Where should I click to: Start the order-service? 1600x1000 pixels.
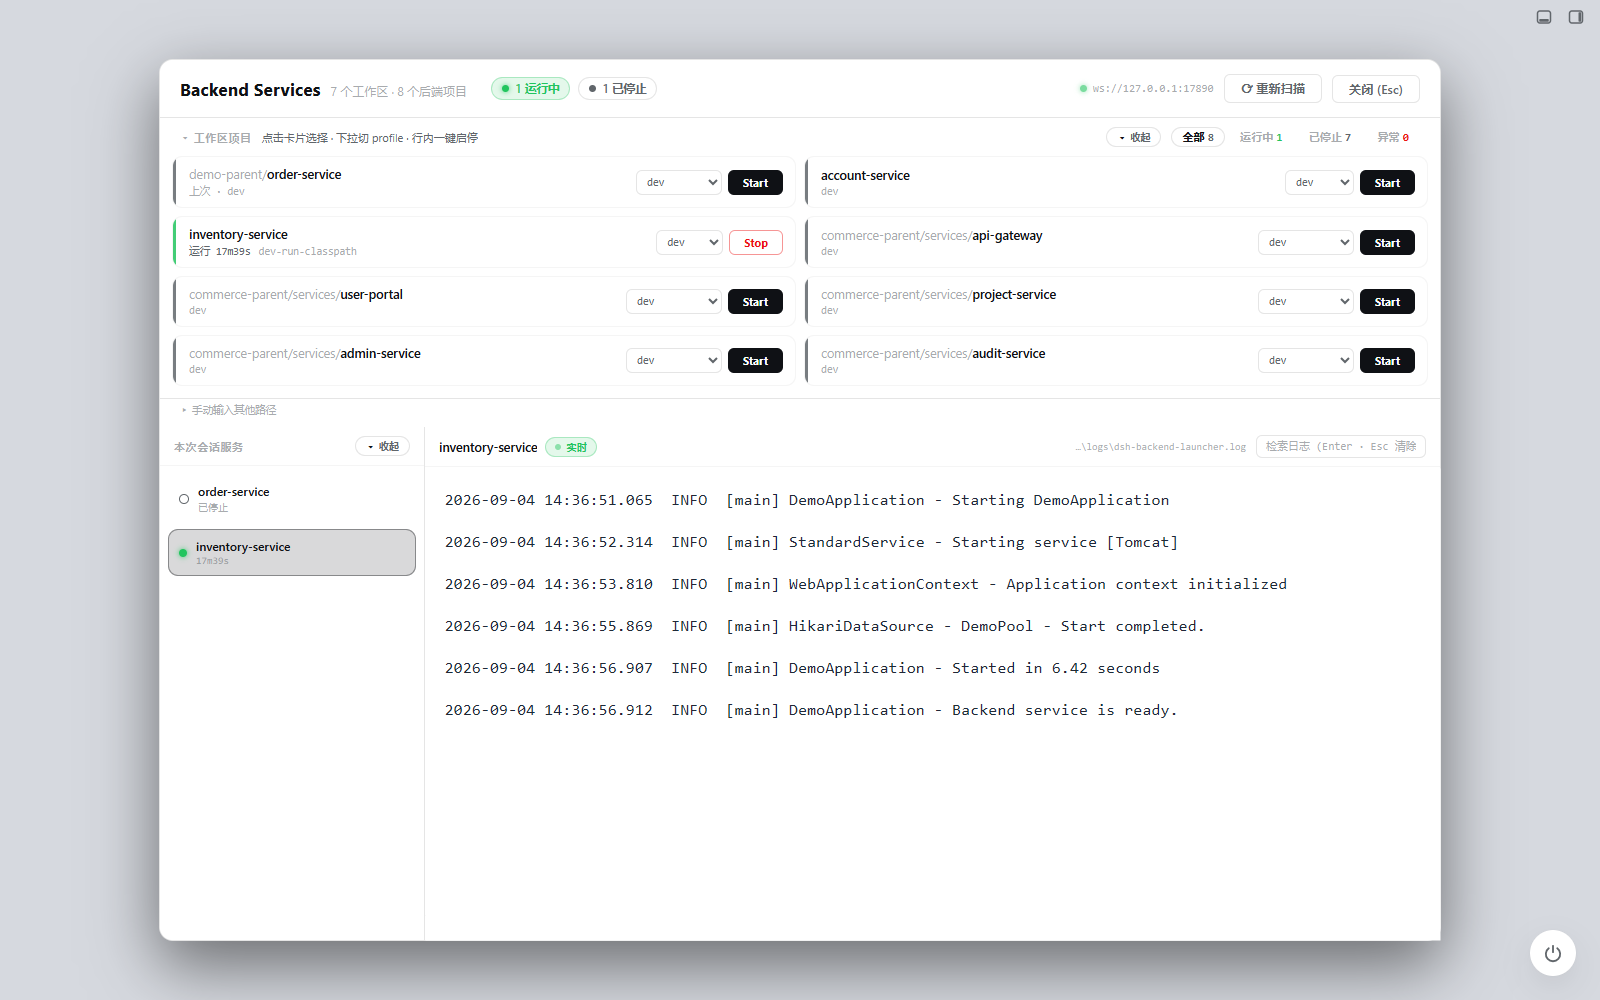click(755, 183)
